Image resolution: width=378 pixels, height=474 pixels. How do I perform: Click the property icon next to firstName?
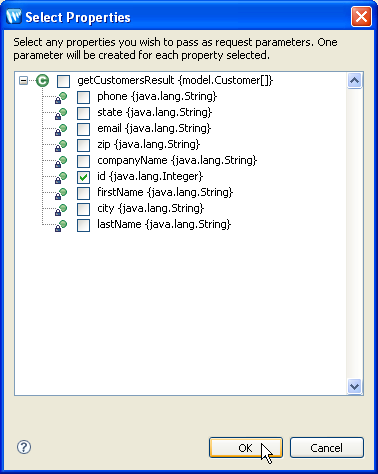pos(61,194)
